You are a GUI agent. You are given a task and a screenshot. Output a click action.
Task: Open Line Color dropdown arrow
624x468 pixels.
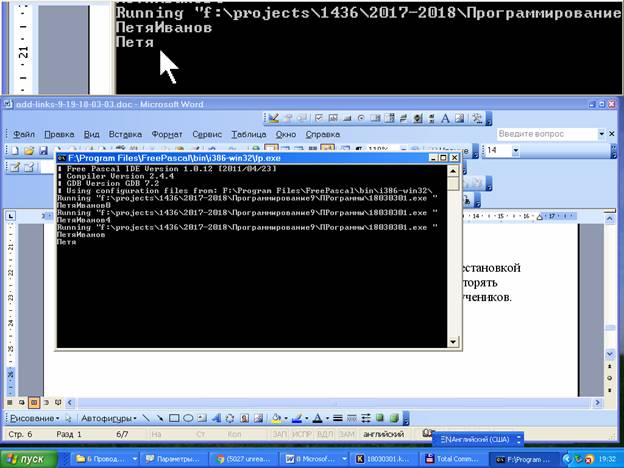click(x=306, y=418)
